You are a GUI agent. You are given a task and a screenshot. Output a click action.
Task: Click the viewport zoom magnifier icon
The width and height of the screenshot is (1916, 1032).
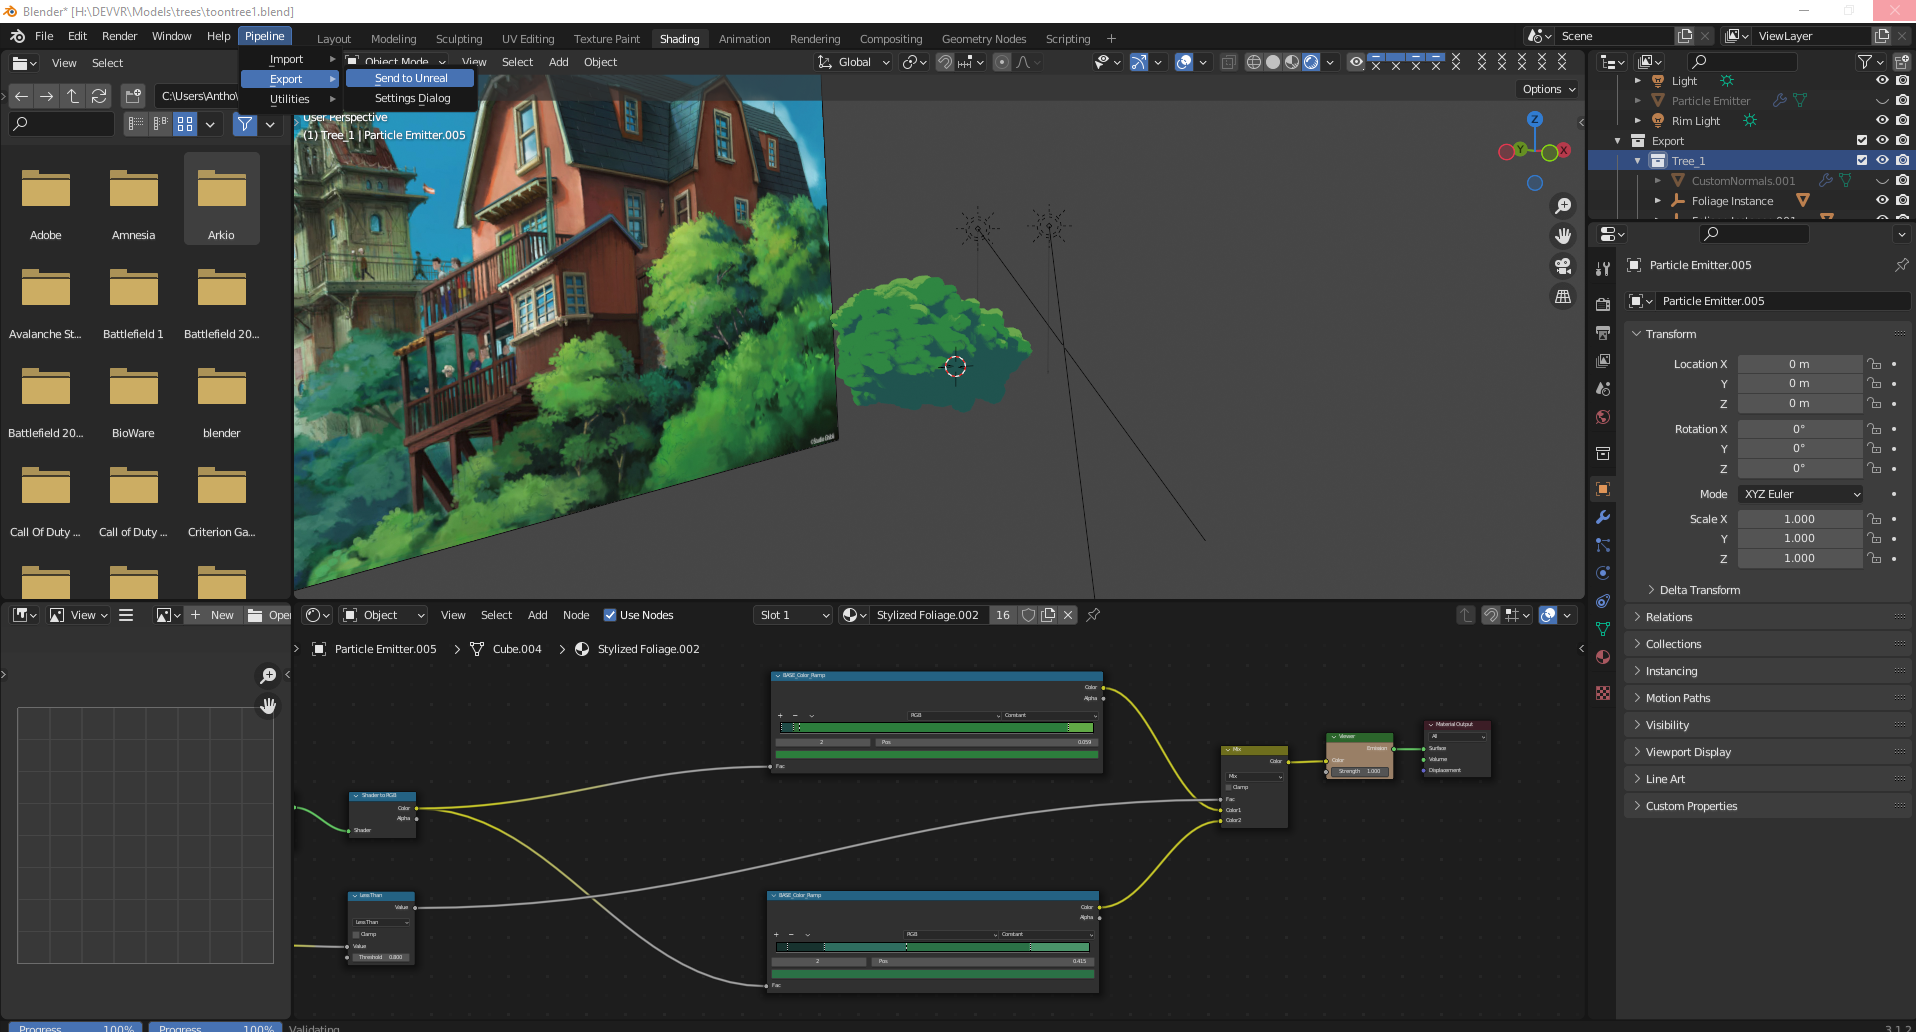point(1563,206)
